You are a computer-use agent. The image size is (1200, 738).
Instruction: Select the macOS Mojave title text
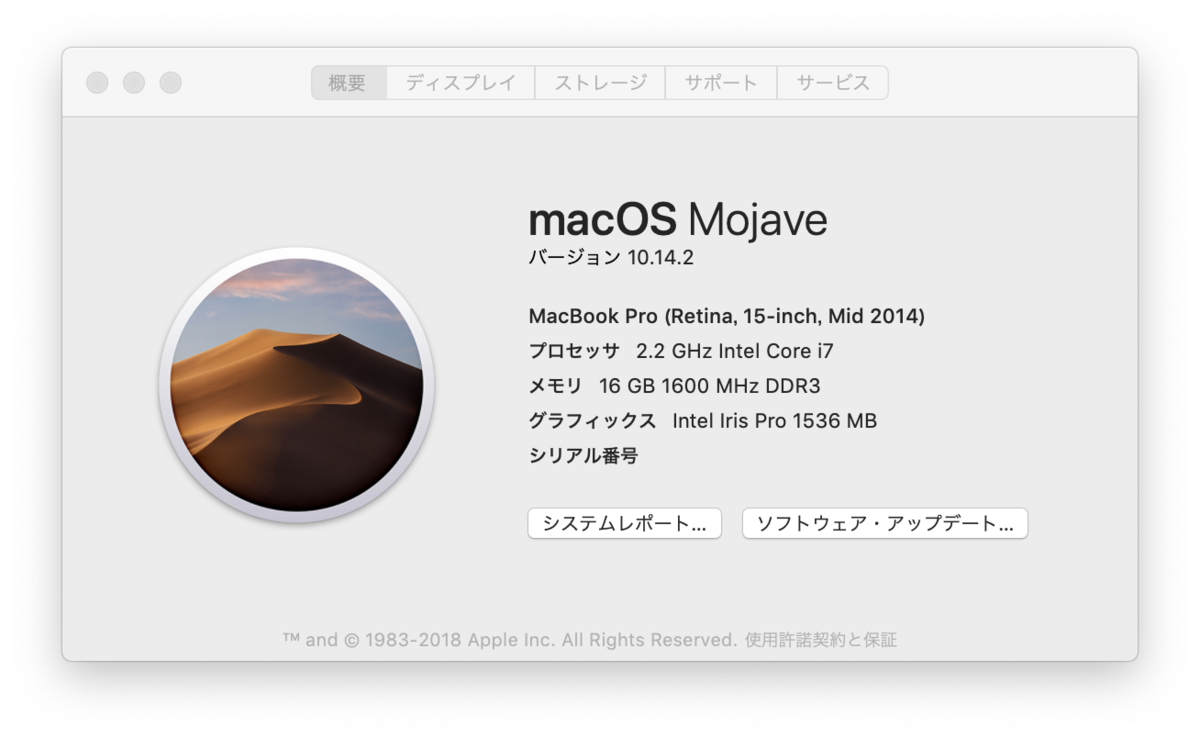[678, 219]
